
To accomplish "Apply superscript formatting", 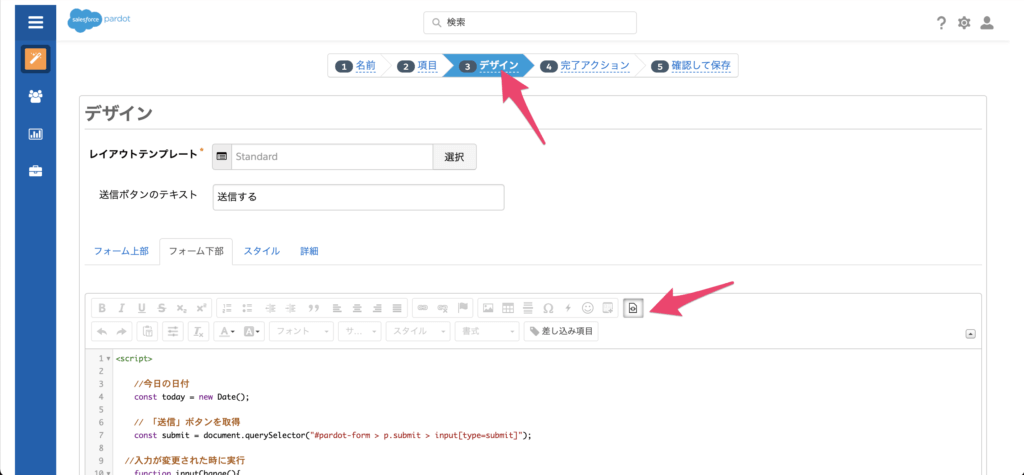I will click(201, 308).
